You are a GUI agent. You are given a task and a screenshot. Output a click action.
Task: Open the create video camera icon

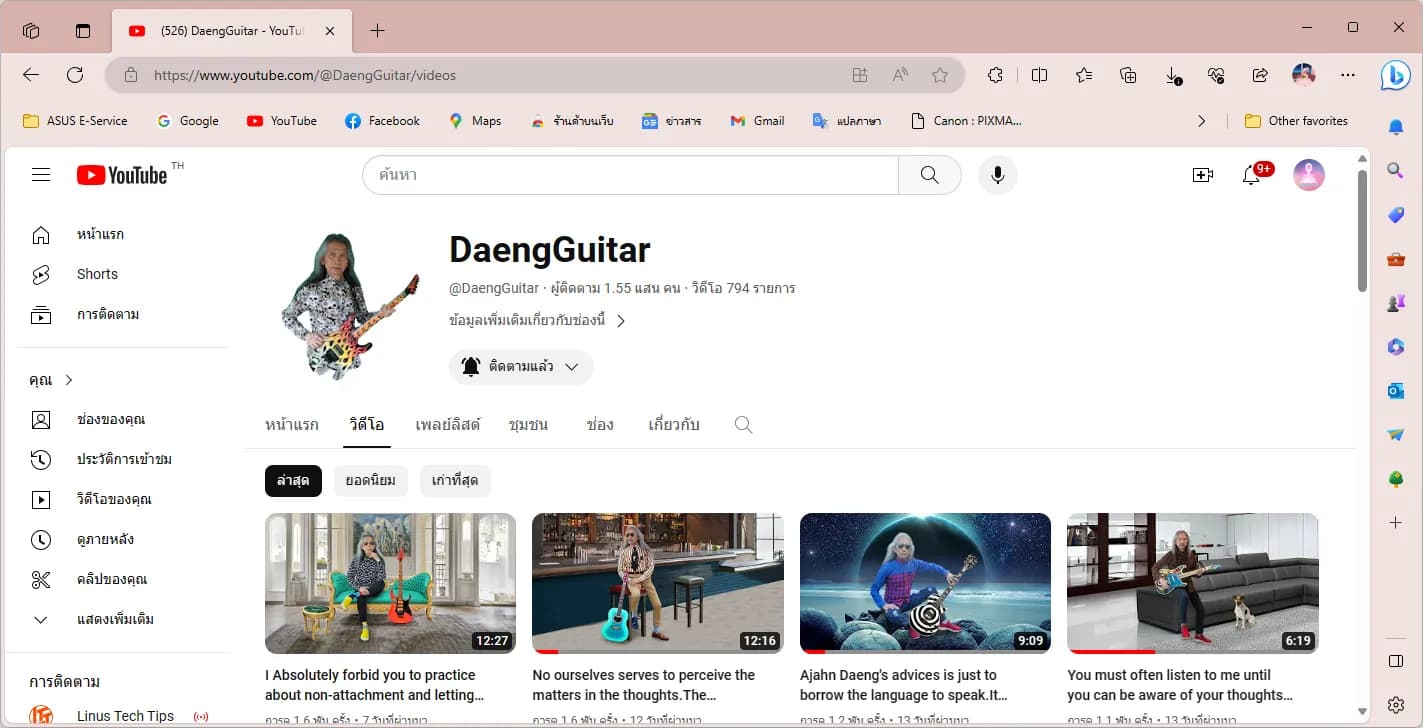pos(1203,175)
